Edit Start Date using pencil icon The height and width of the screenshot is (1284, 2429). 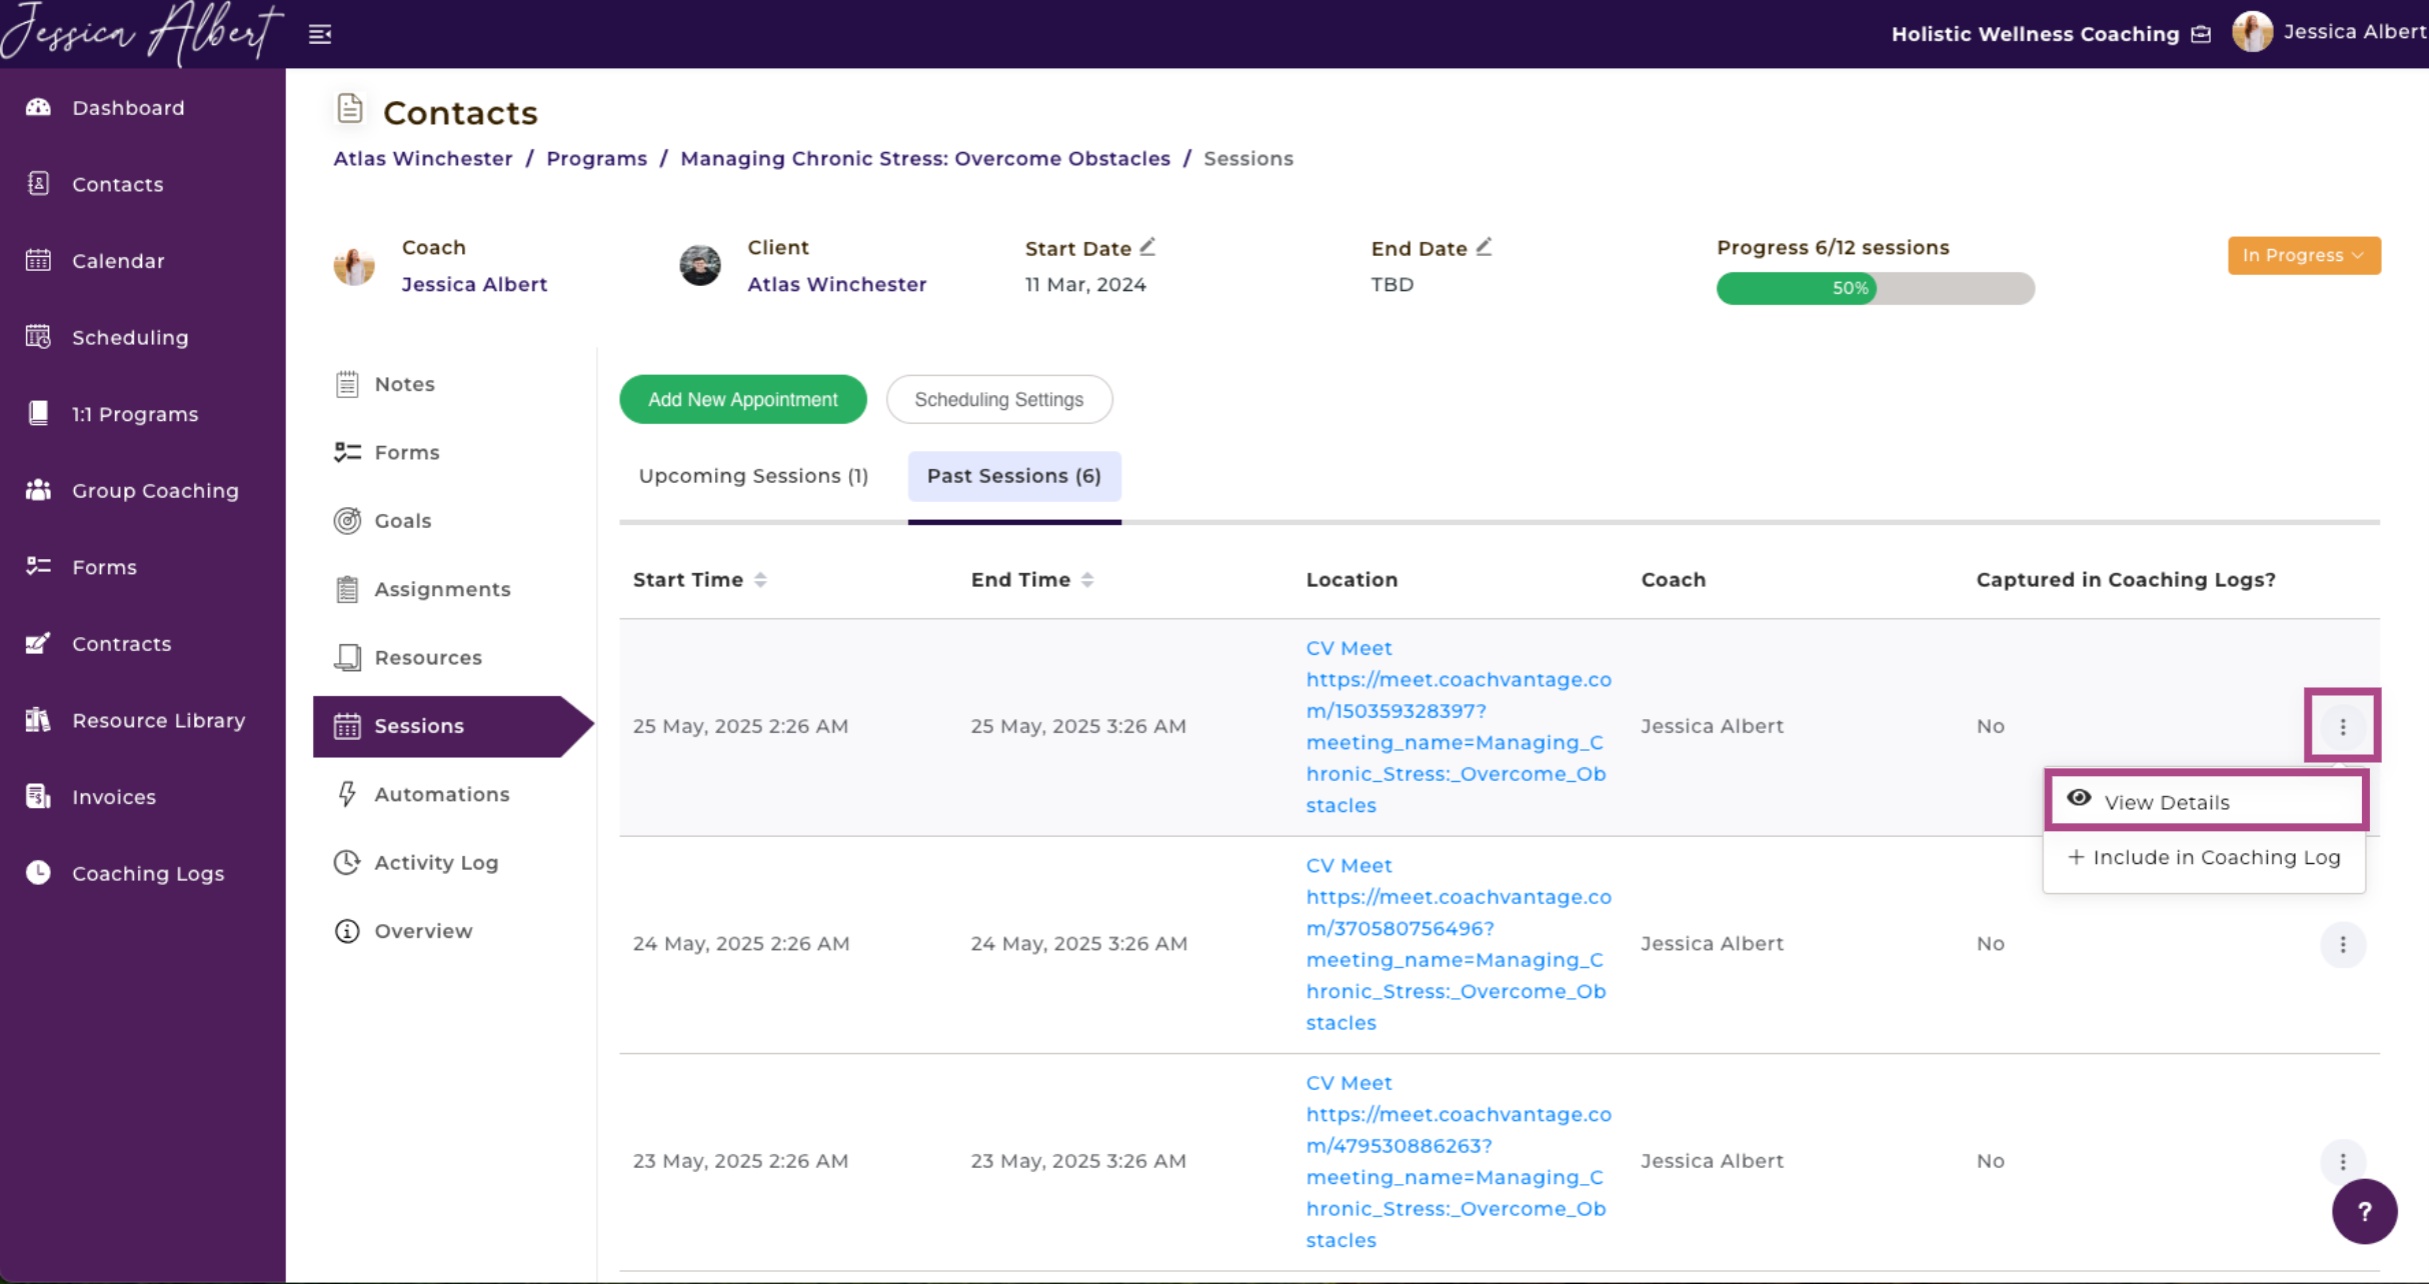(1148, 246)
